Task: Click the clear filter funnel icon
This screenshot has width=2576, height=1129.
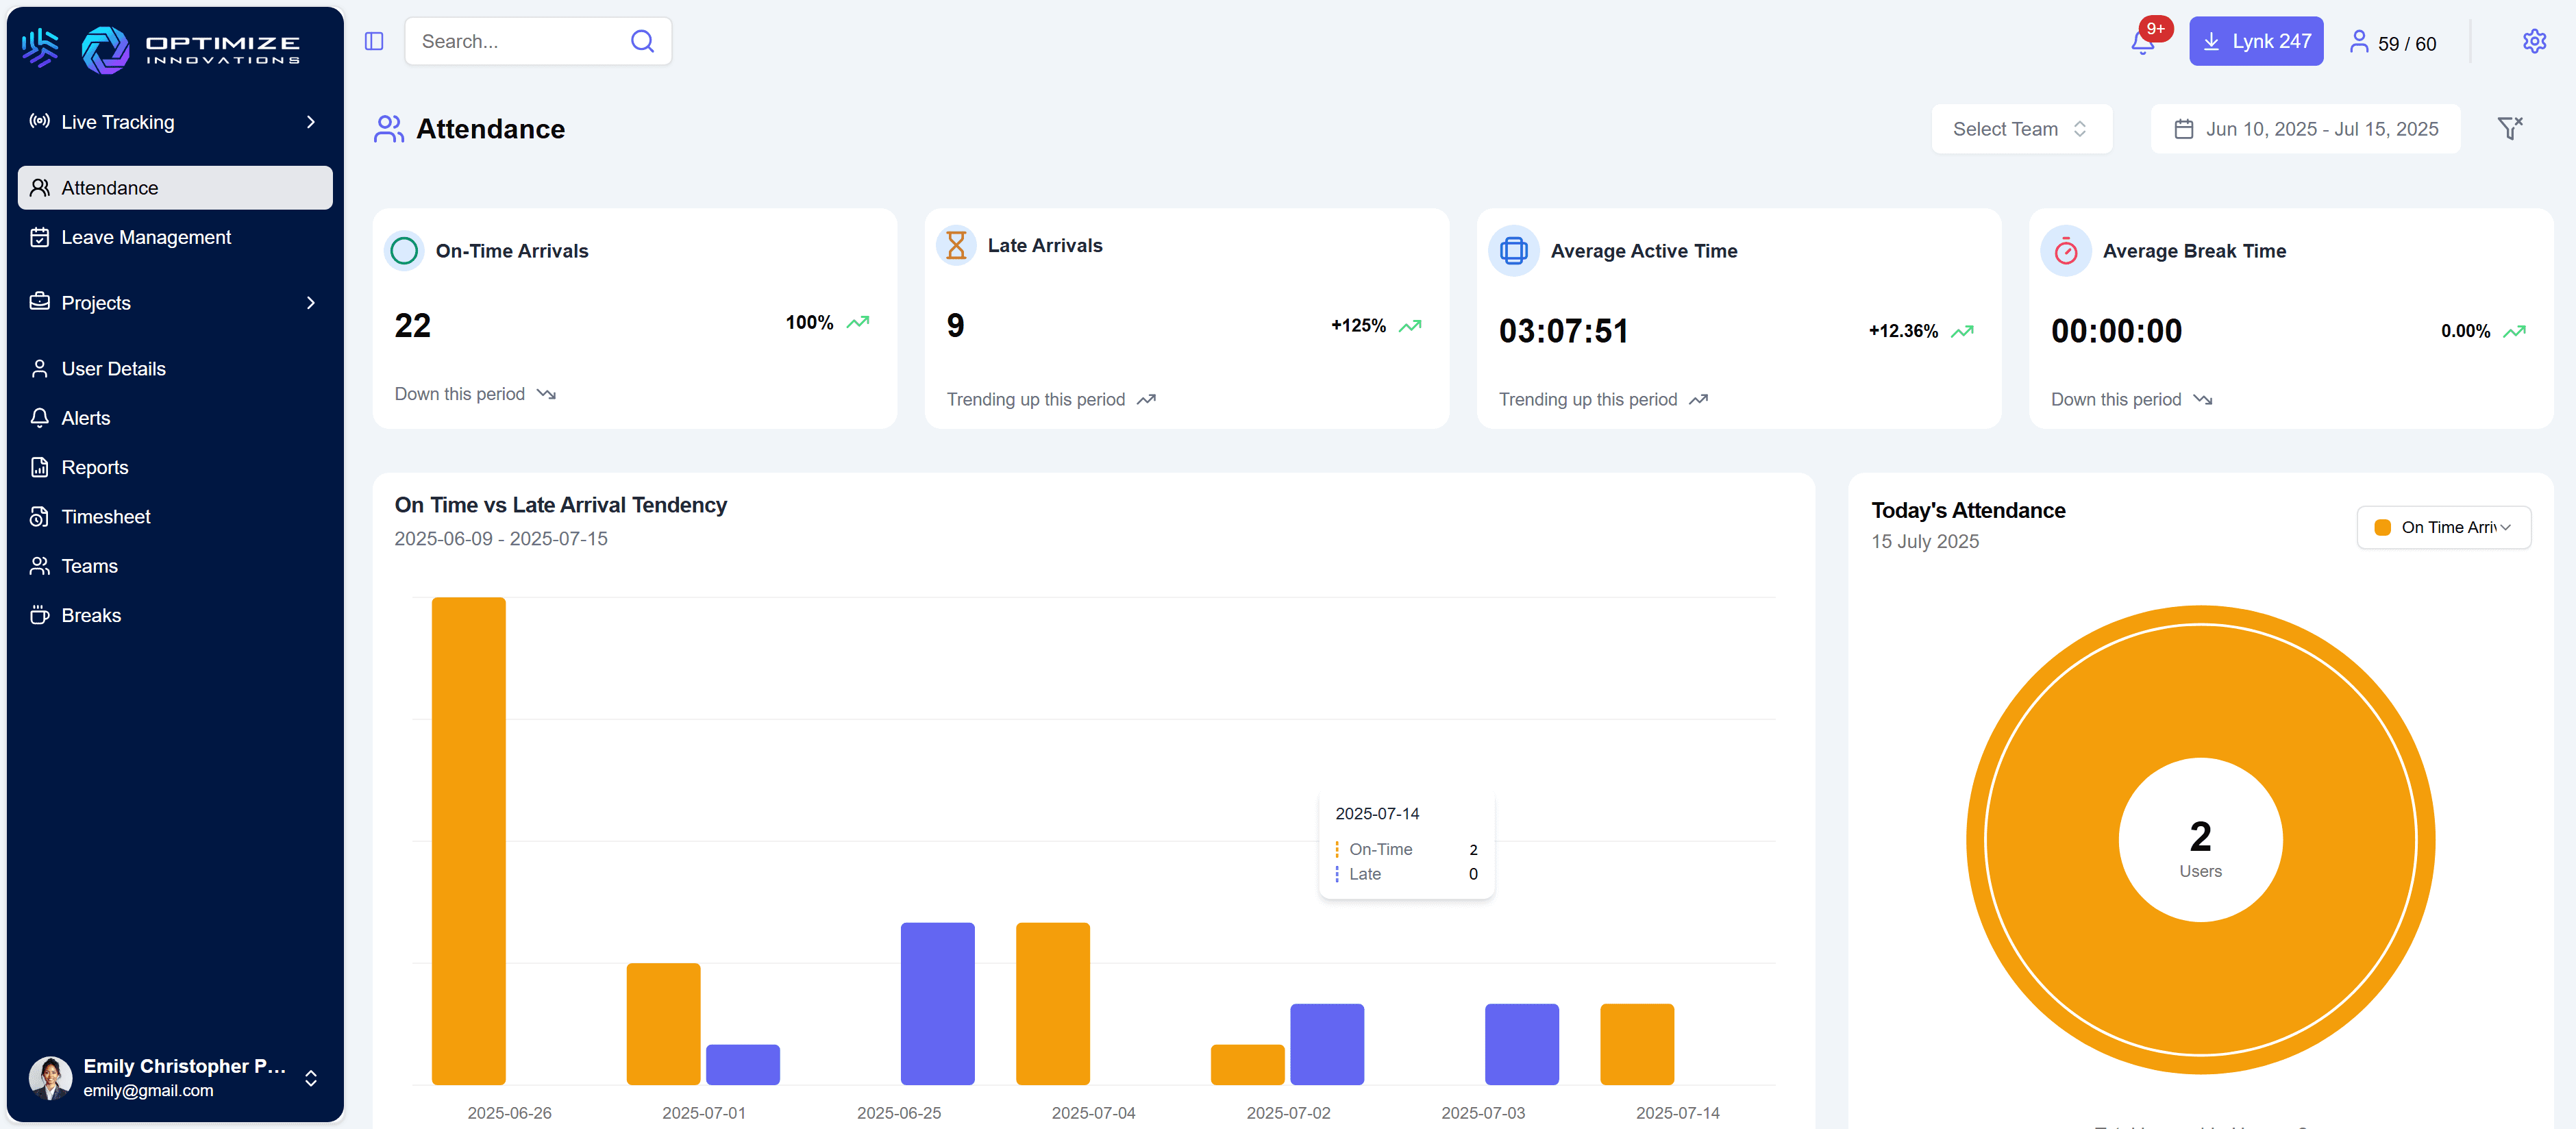Action: click(2509, 128)
